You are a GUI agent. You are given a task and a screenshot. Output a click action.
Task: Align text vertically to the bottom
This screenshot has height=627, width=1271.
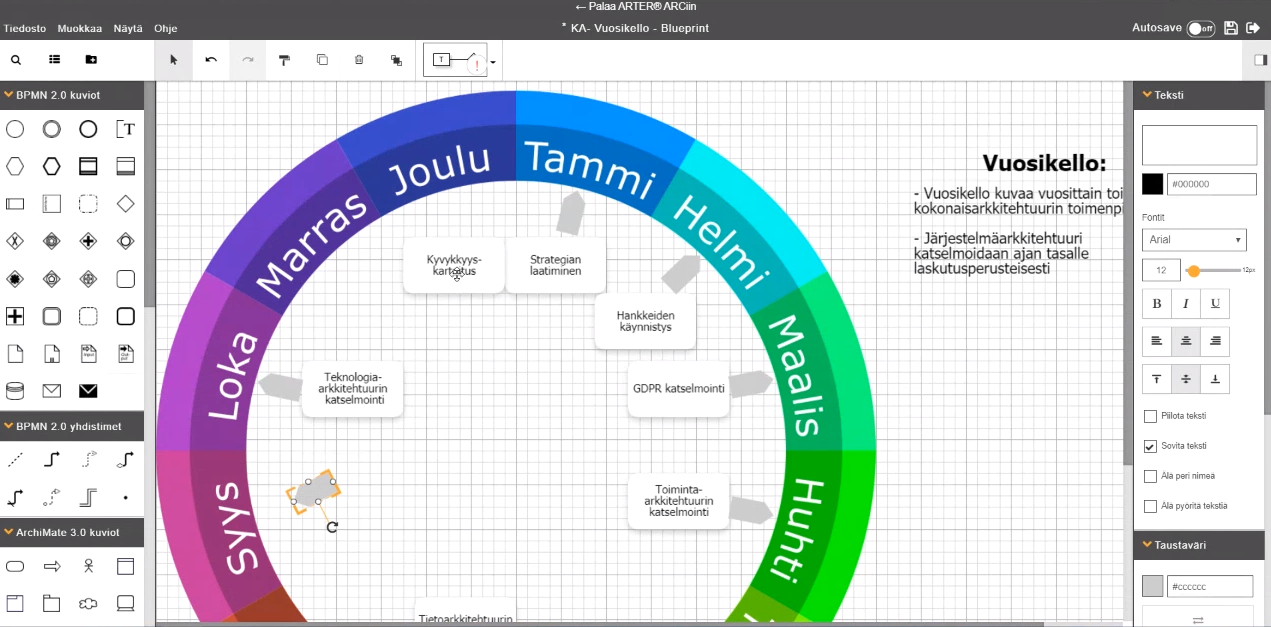pyautogui.click(x=1215, y=379)
